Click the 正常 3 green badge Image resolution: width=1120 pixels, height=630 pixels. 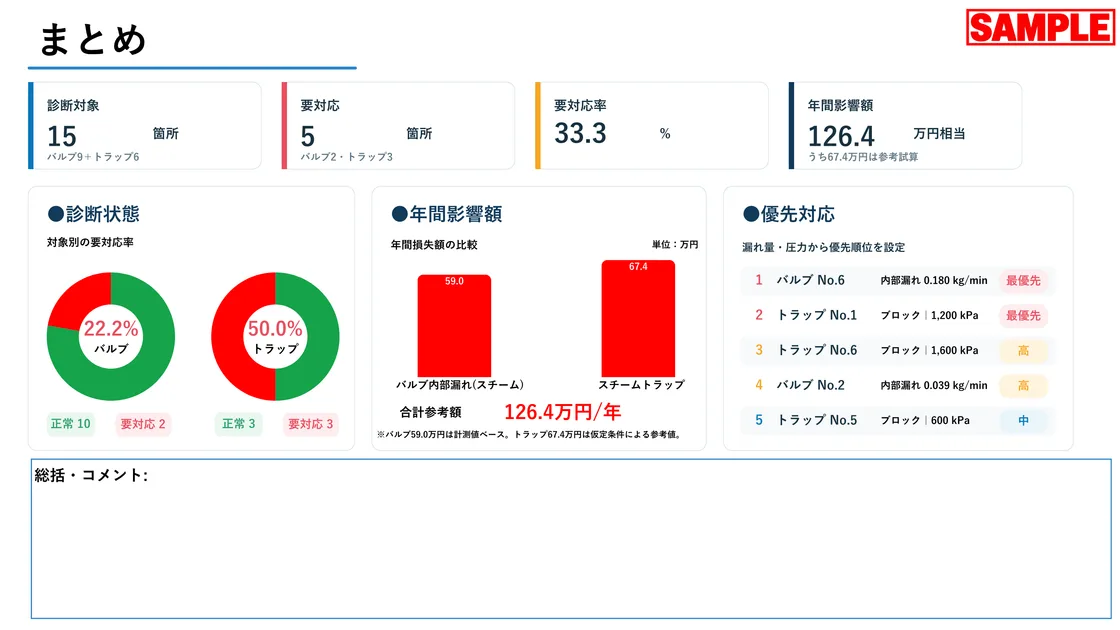[x=239, y=424]
